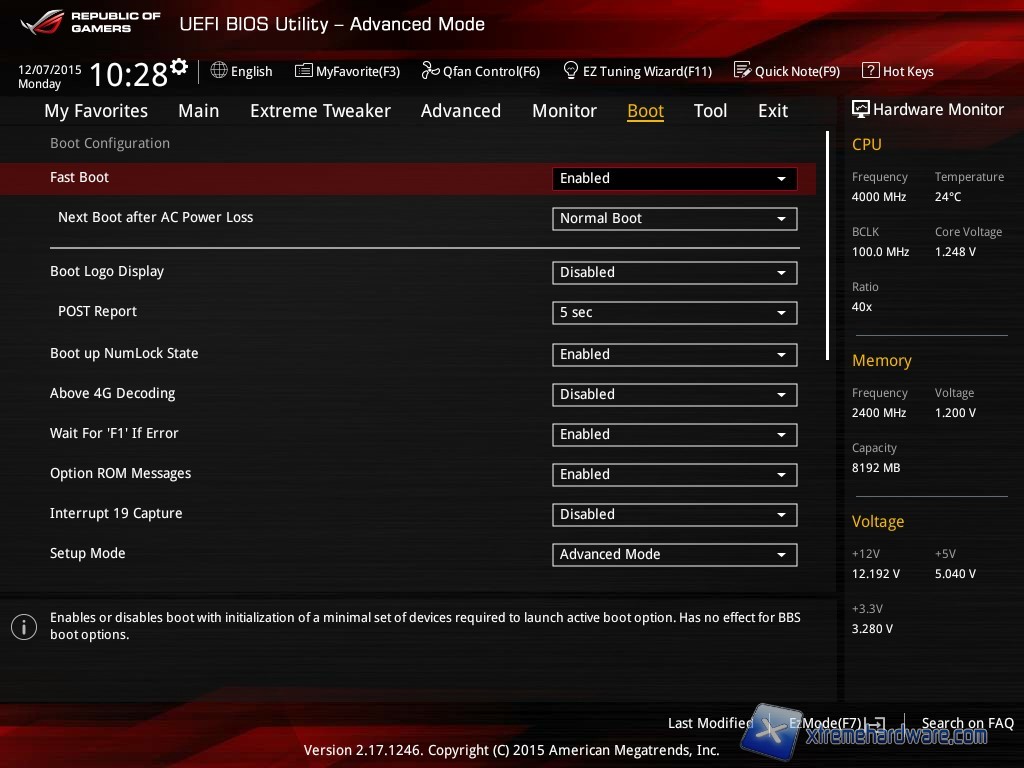Launch EZ Tuning Wizard lightbulb icon
Image resolution: width=1024 pixels, height=768 pixels.
[x=571, y=70]
